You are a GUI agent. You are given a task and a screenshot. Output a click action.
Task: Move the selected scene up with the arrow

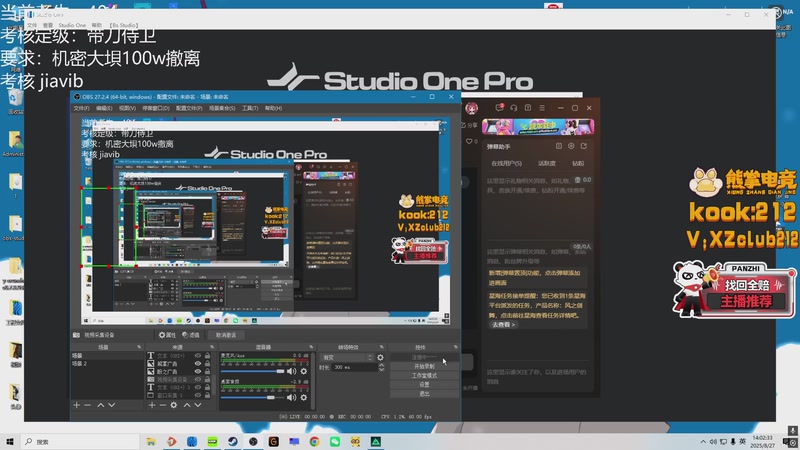click(101, 405)
